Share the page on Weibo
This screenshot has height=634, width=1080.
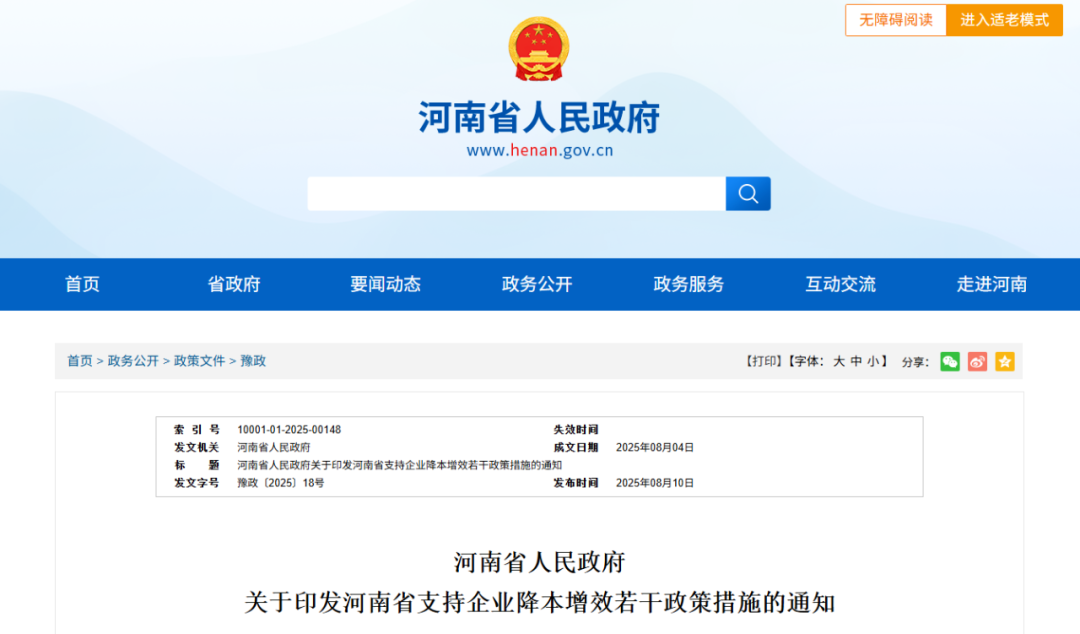[x=977, y=362]
